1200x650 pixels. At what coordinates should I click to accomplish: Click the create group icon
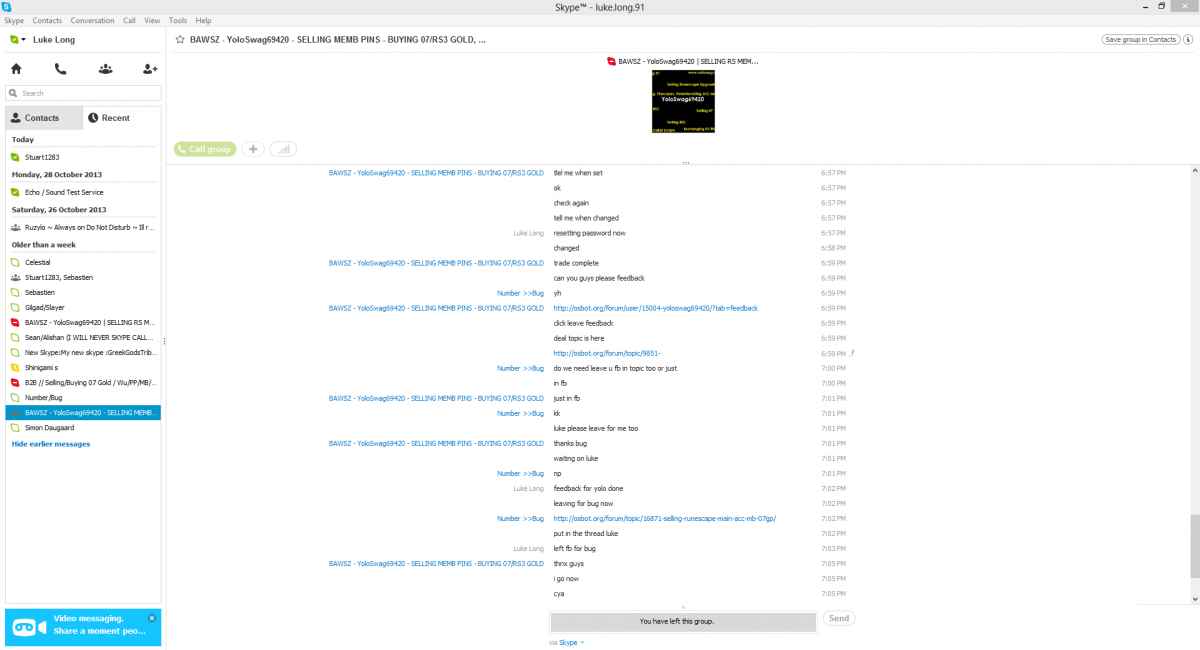click(105, 69)
